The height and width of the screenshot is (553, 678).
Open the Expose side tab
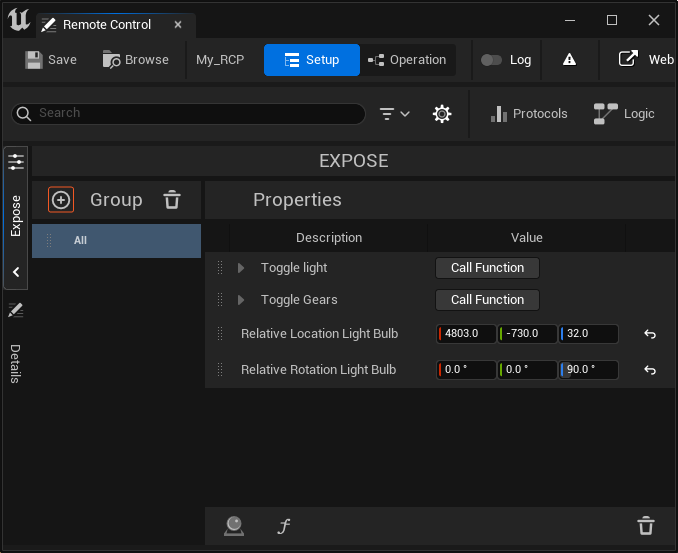(16, 215)
